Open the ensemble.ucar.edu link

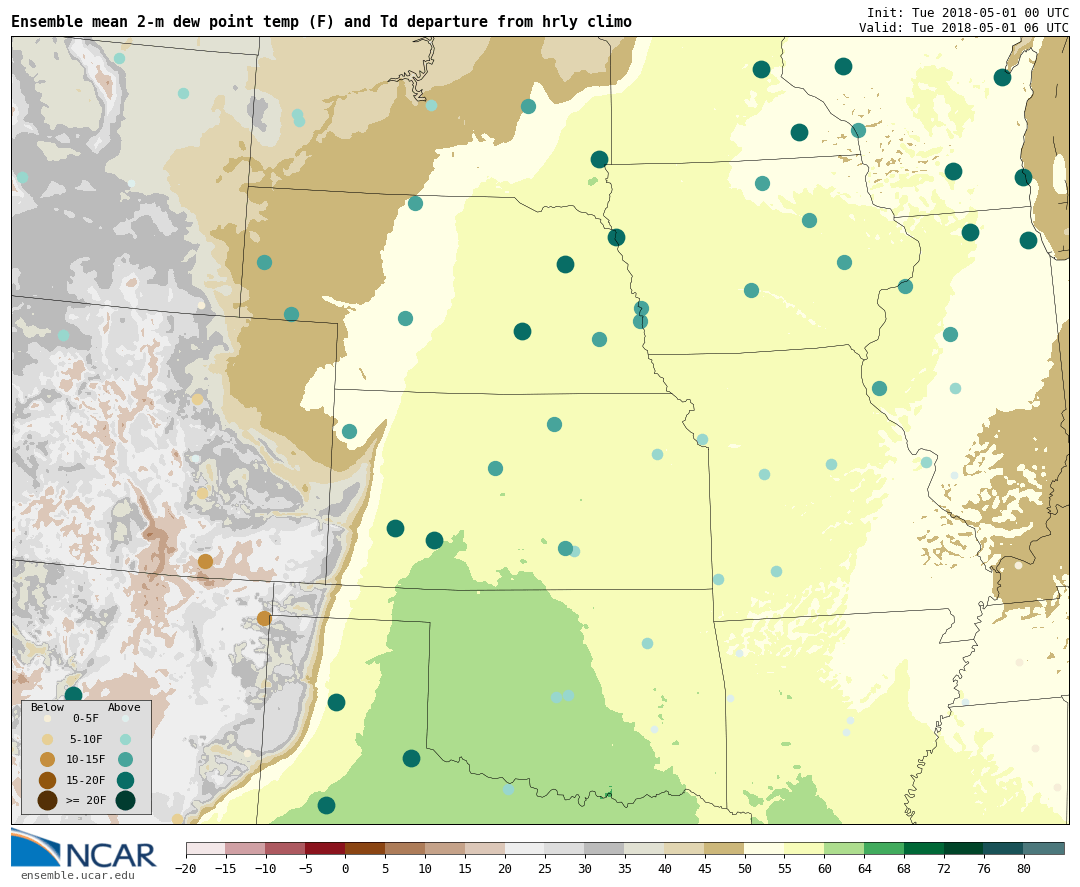click(x=77, y=875)
